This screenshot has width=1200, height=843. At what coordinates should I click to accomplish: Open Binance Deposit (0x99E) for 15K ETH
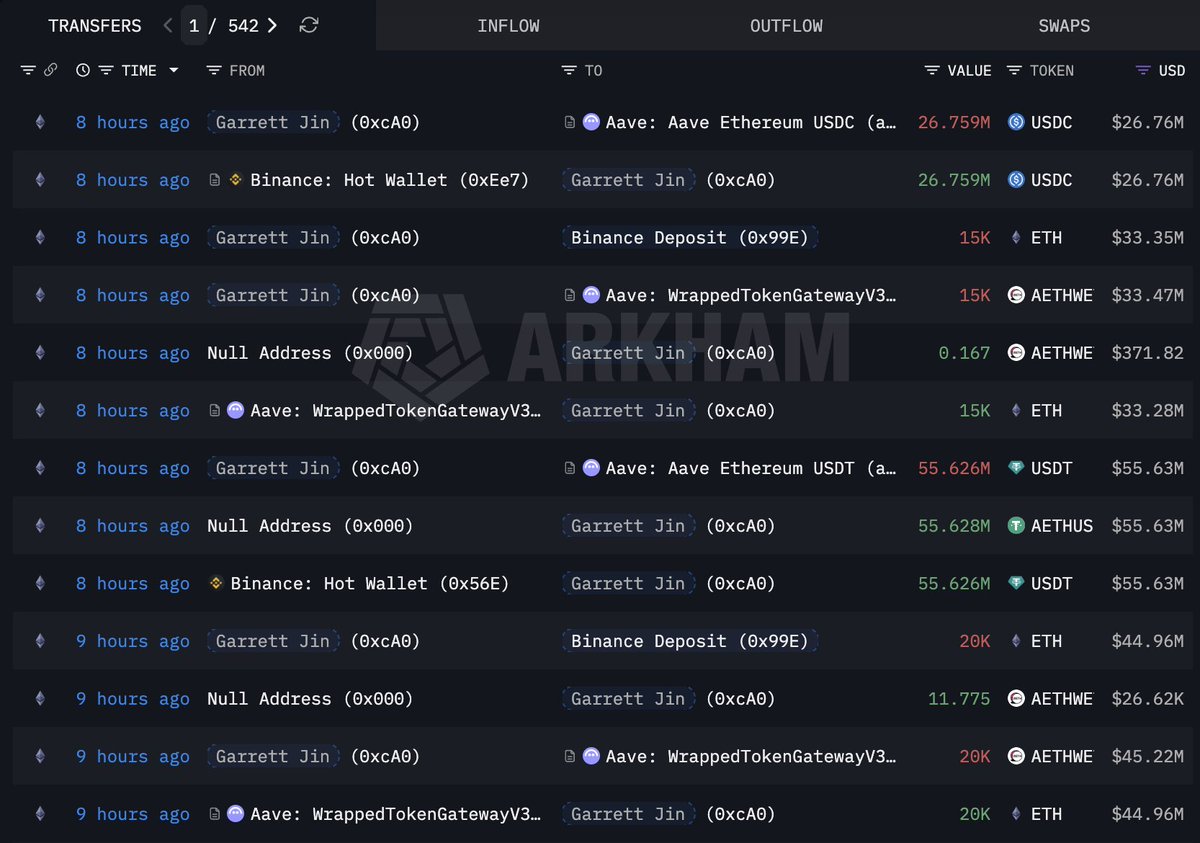690,238
